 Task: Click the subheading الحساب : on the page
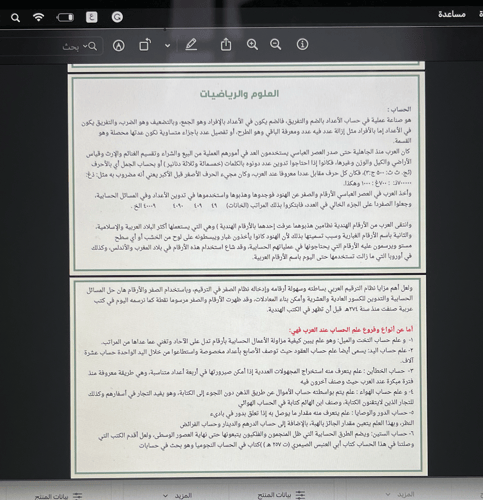399,109
